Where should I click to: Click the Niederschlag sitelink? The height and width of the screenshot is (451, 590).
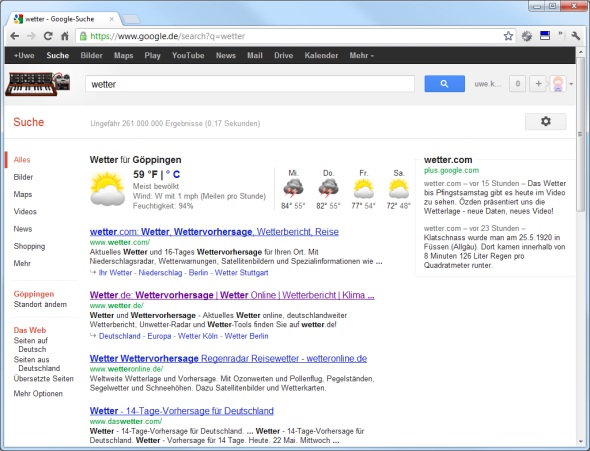[160, 273]
